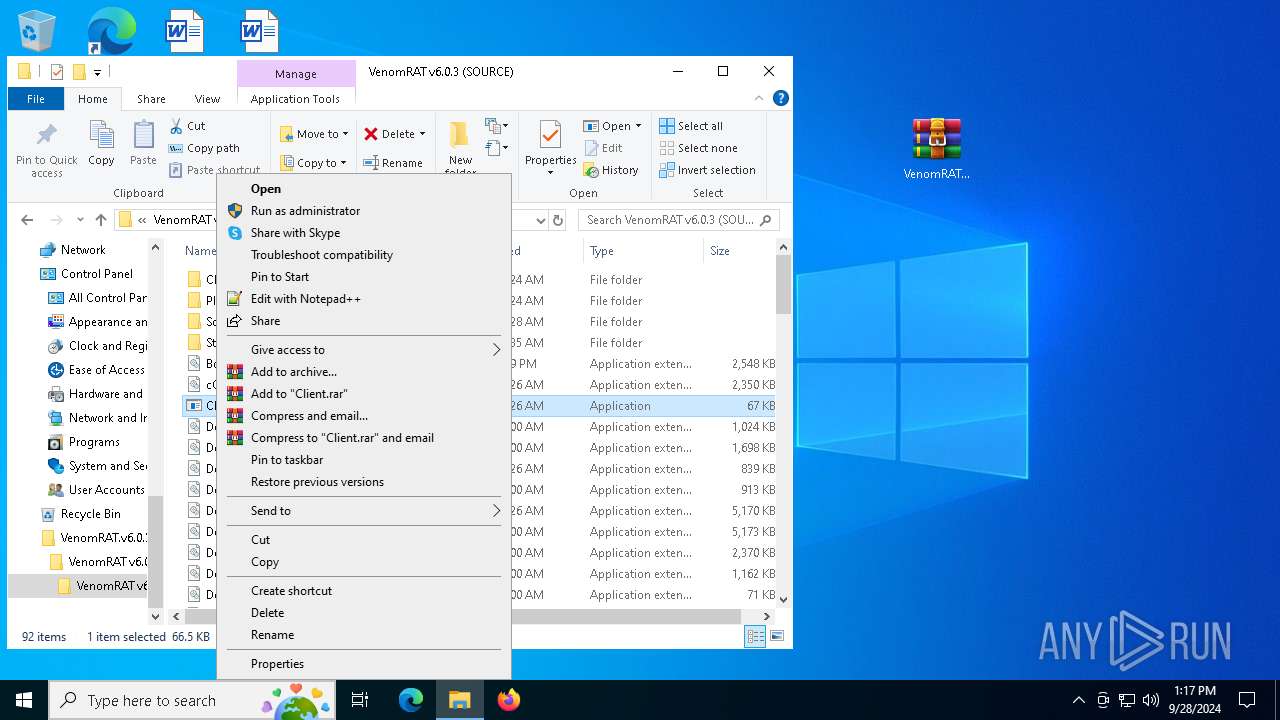Open Task View on taskbar
Screen dimensions: 1280x720
(360, 700)
